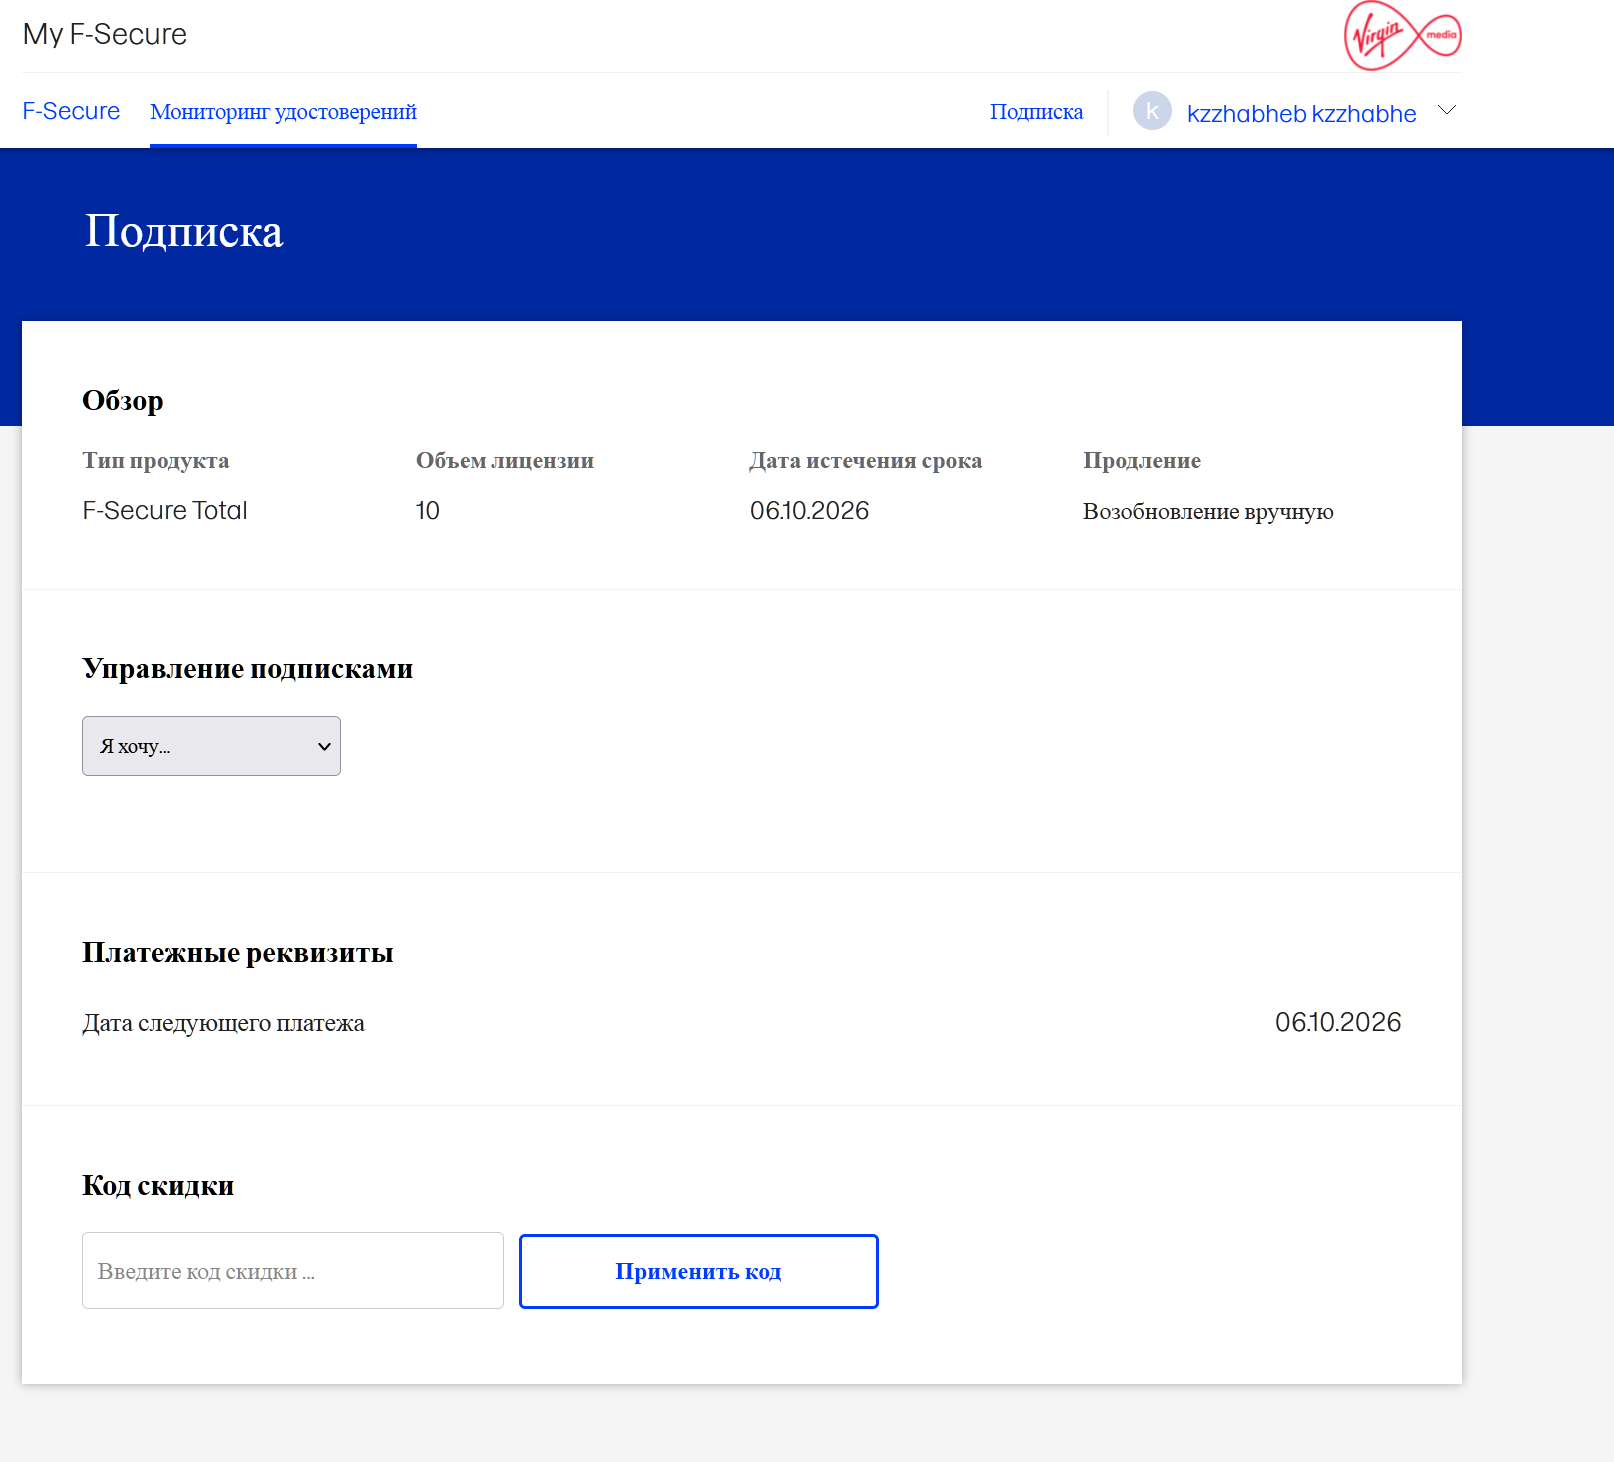Click the Virgin Media logo
Image resolution: width=1614 pixels, height=1462 pixels.
point(1402,36)
